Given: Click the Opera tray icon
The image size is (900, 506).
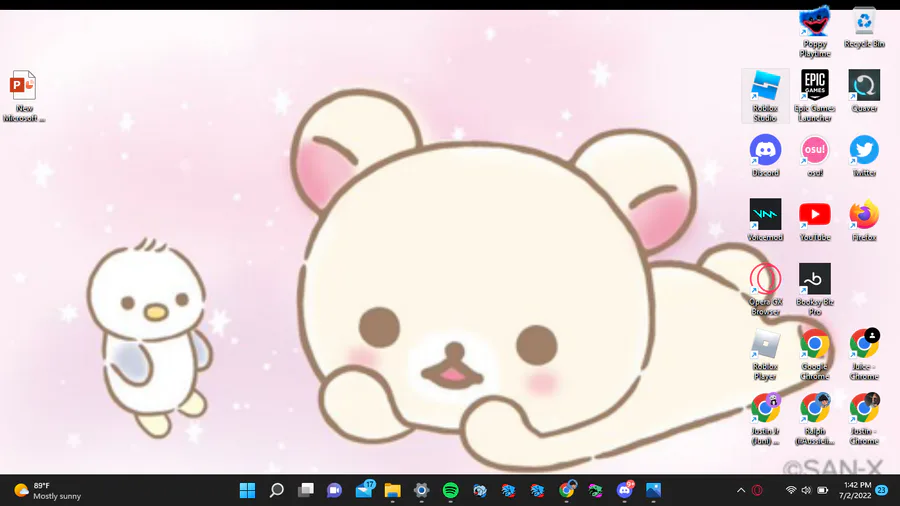Looking at the screenshot, I should [757, 491].
